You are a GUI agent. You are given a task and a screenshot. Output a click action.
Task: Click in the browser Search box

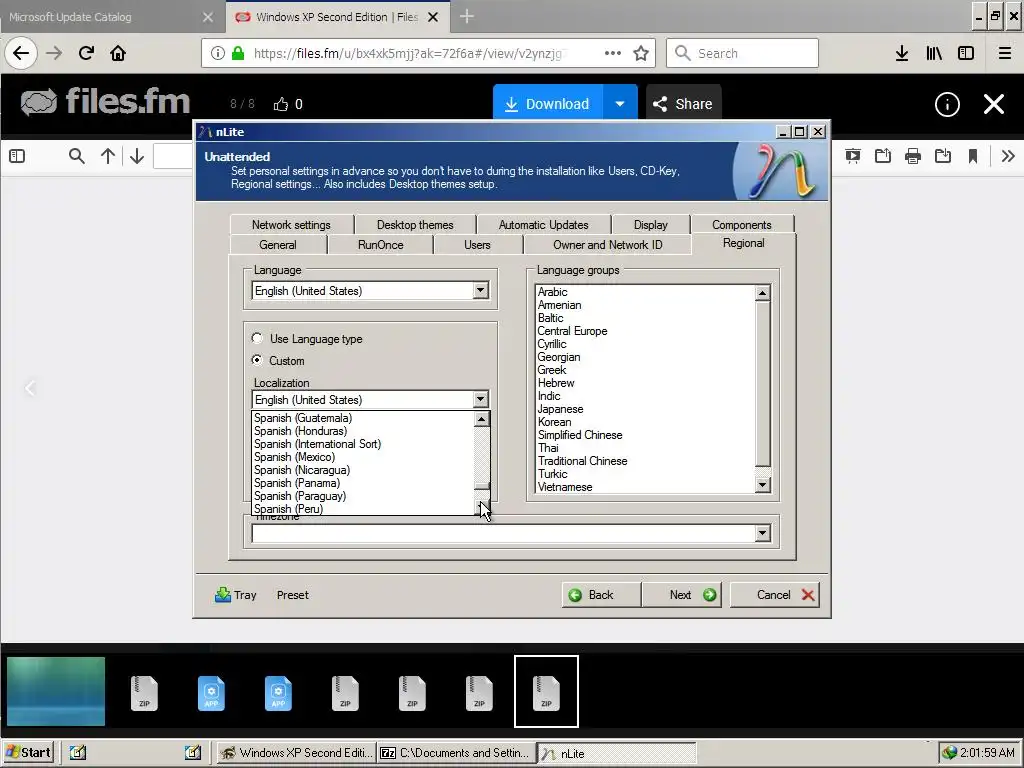click(x=742, y=53)
